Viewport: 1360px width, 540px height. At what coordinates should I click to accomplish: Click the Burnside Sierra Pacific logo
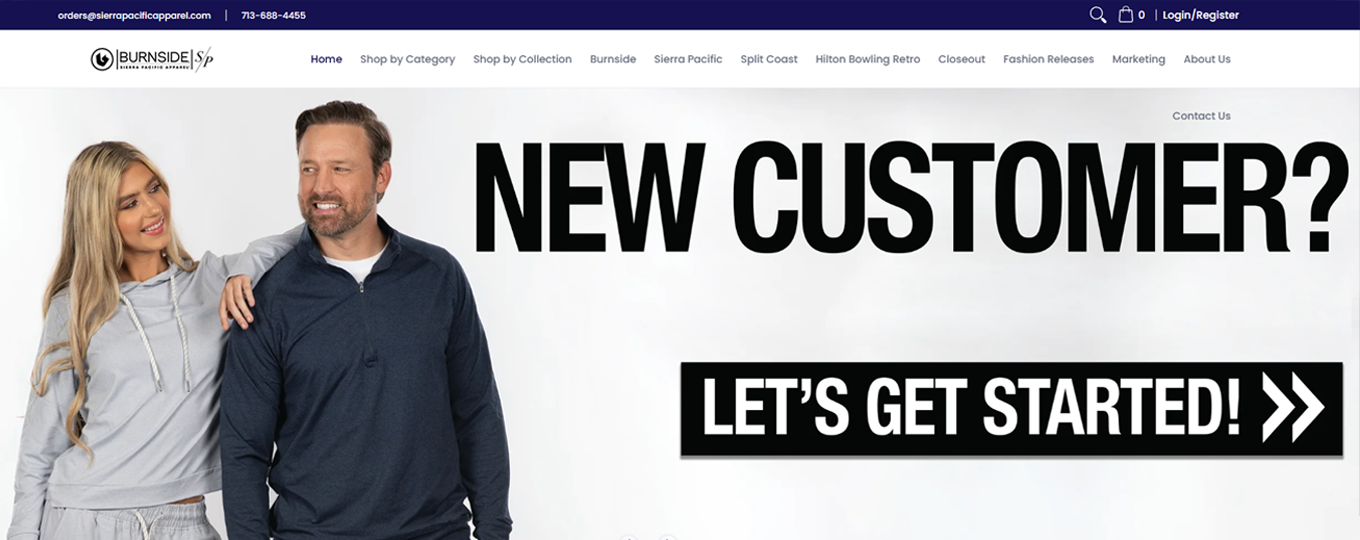point(152,59)
